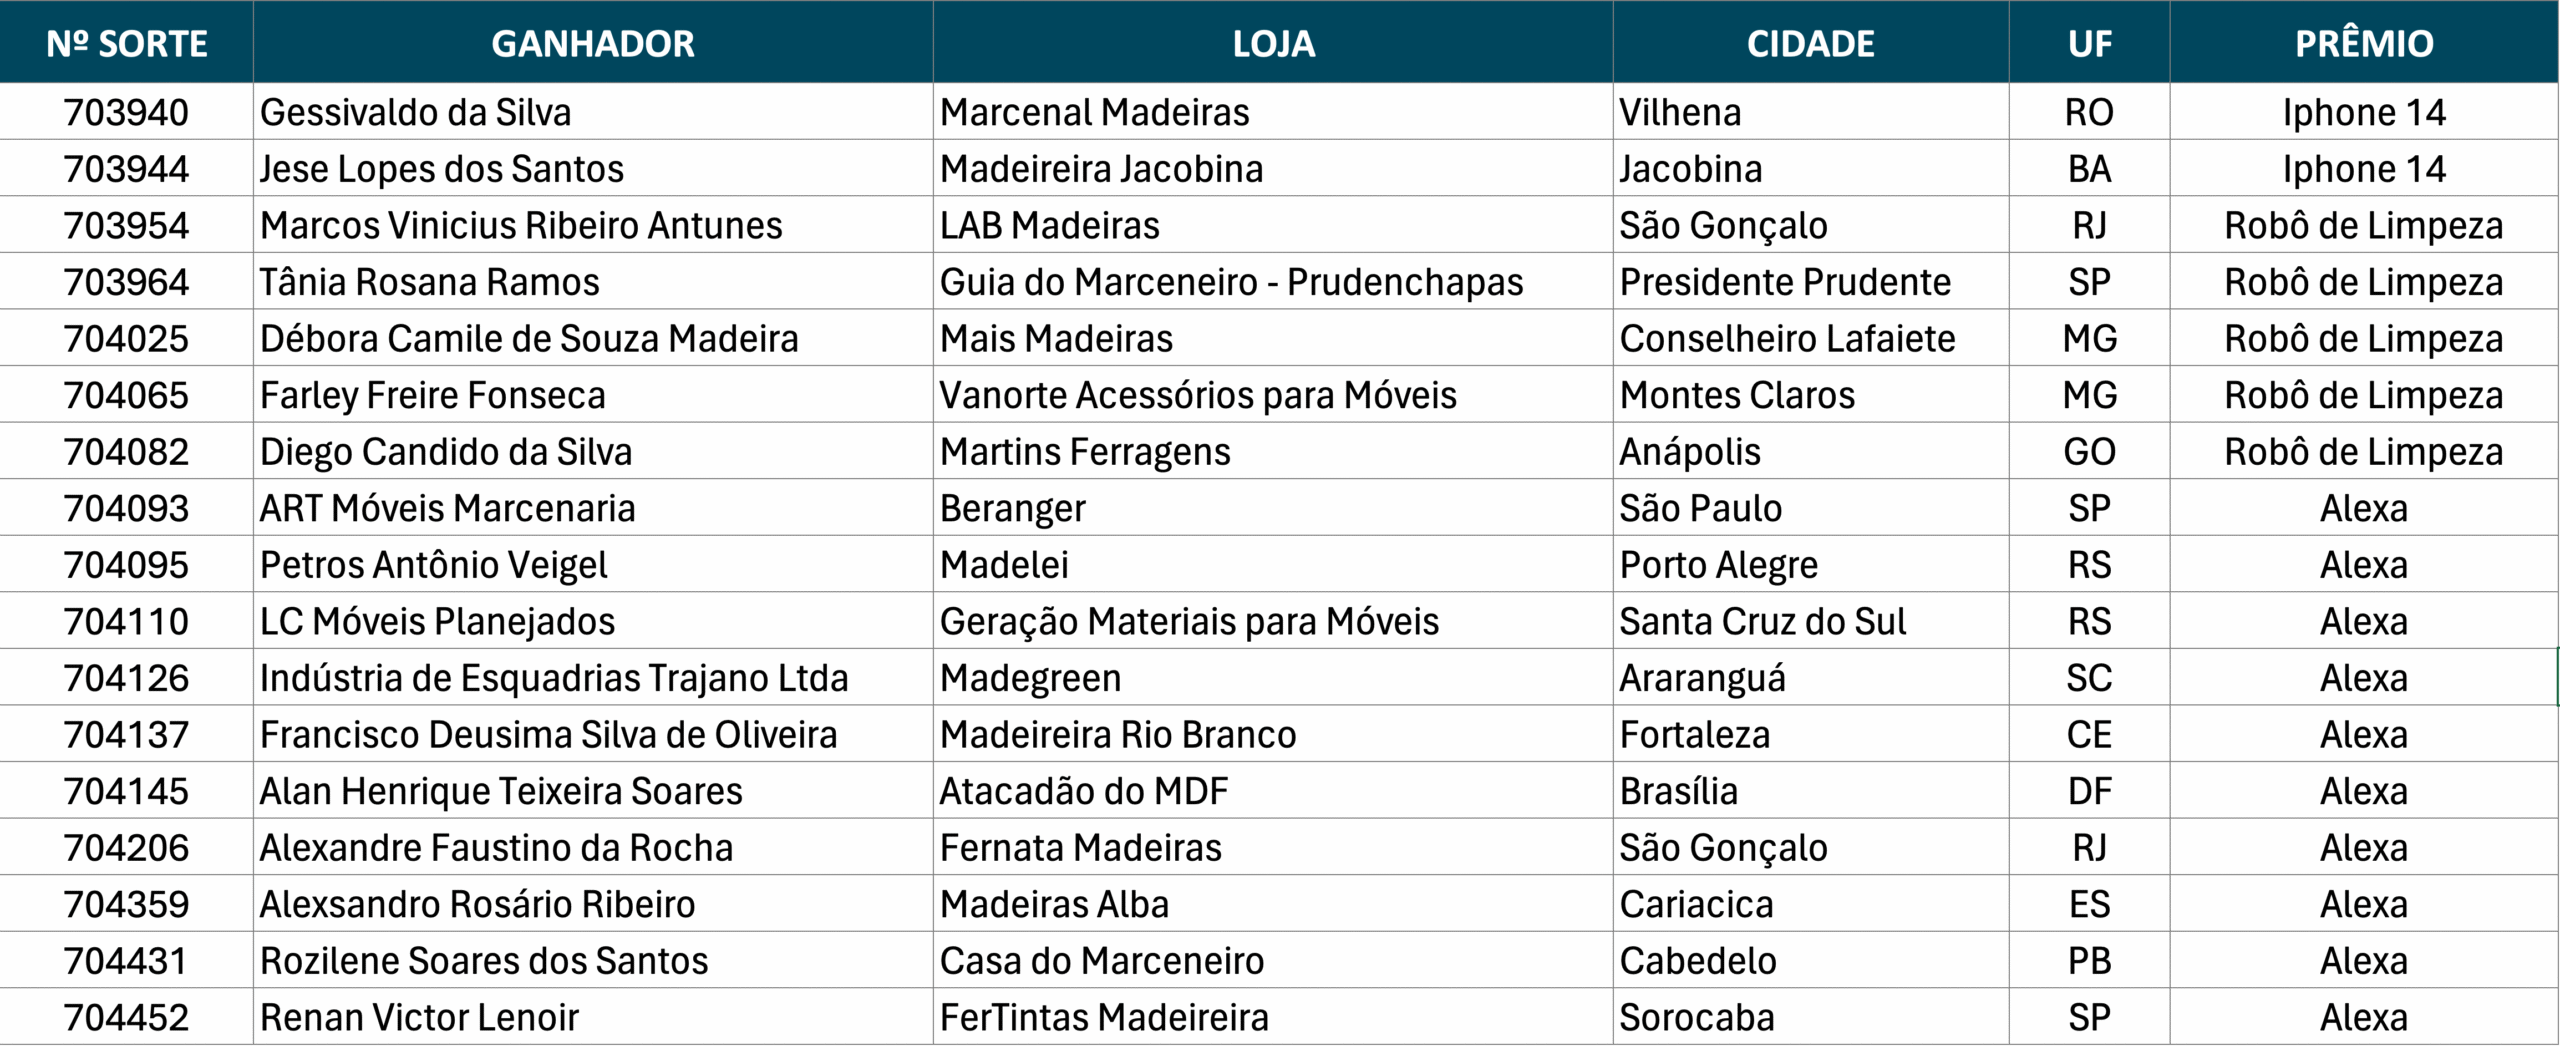Click the UF column header
The image size is (2560, 1046).
2089,43
